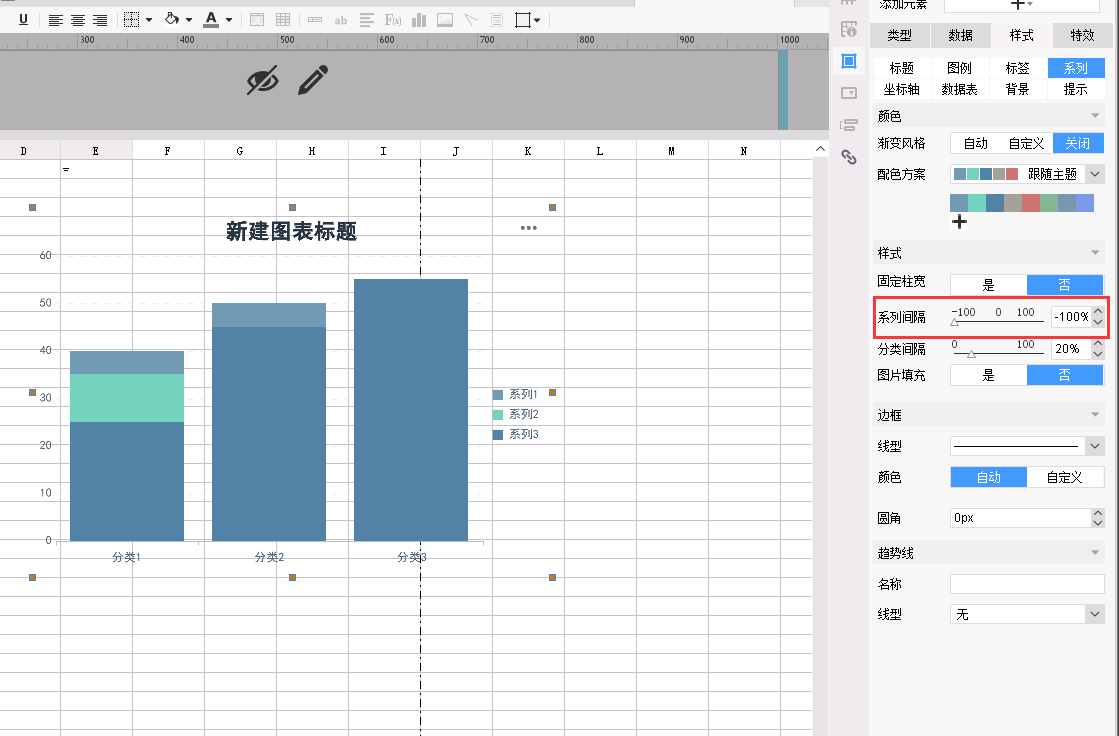
Task: Click the 系列间隔 slider handle
Action: tap(954, 322)
